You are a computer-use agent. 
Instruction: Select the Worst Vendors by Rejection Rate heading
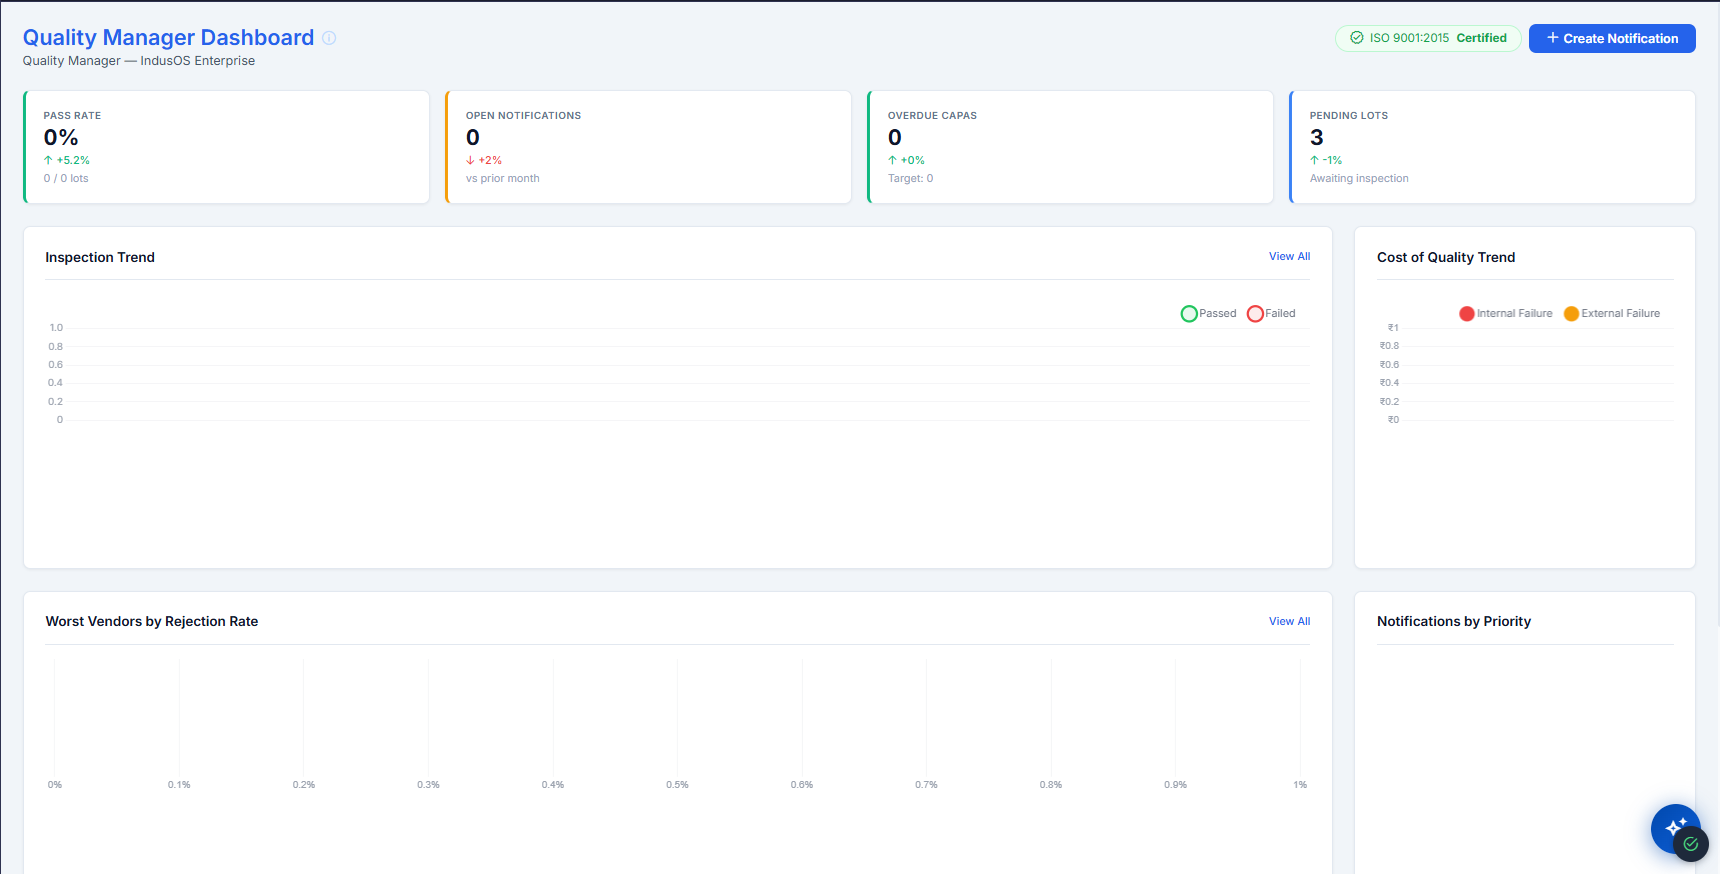tap(152, 621)
